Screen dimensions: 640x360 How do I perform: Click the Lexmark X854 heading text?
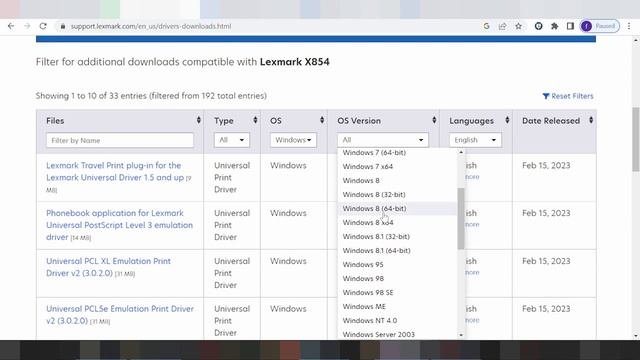point(295,62)
